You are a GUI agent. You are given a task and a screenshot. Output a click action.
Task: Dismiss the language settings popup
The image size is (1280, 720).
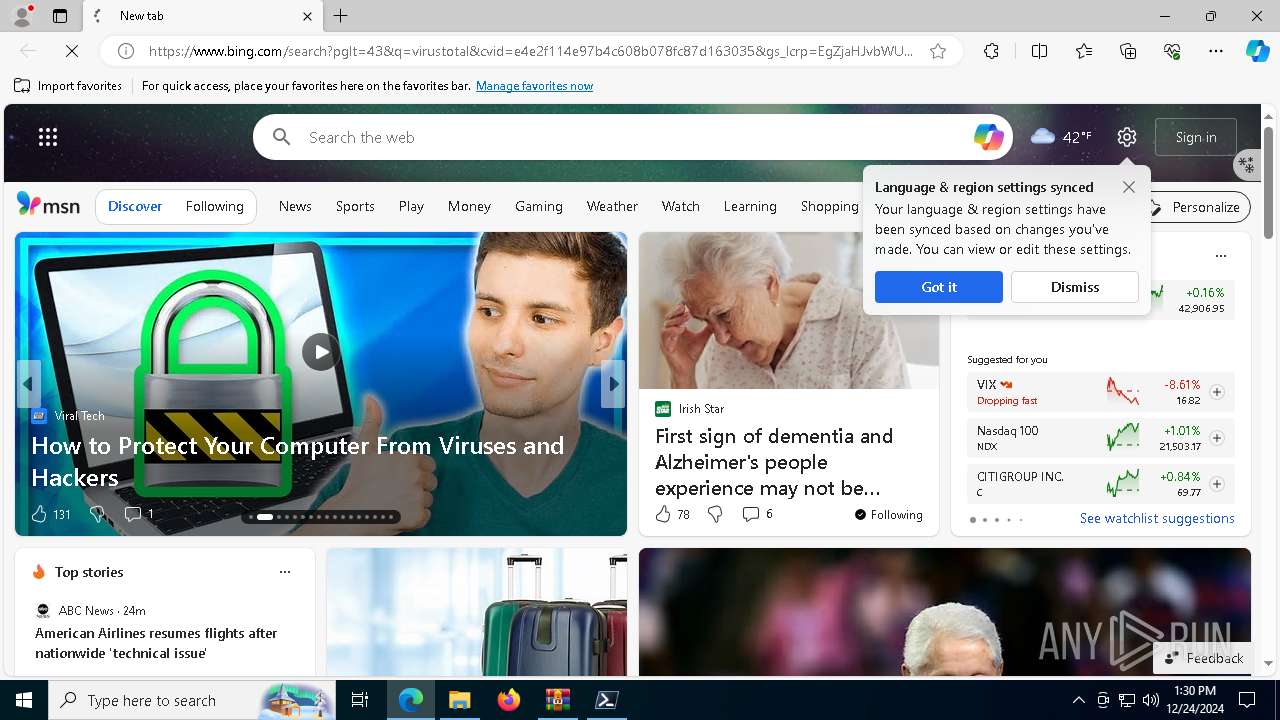[x=1075, y=287]
